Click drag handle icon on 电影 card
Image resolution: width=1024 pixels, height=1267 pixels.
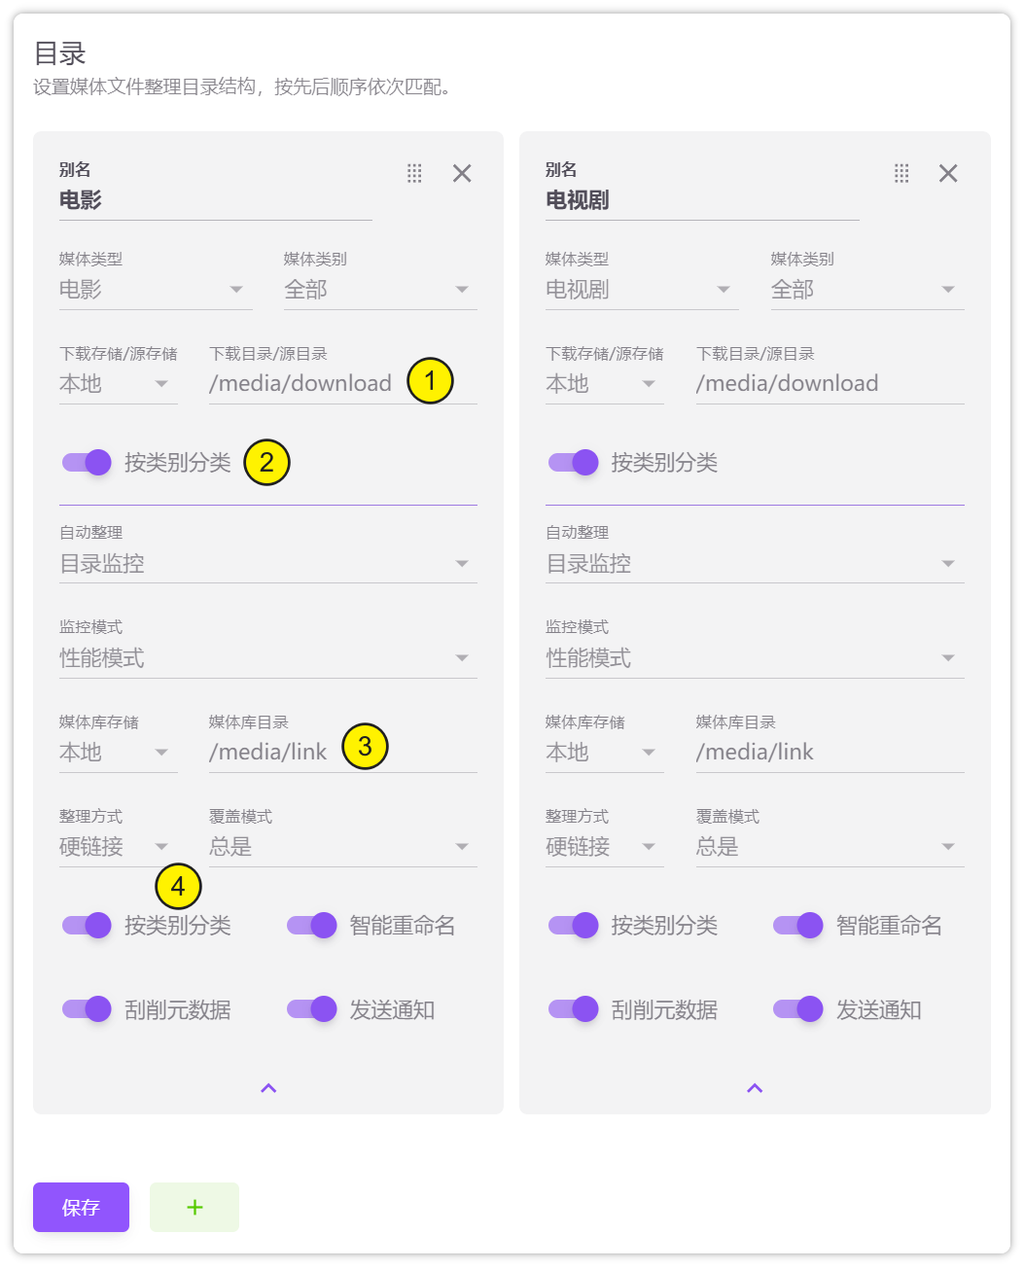[x=414, y=174]
